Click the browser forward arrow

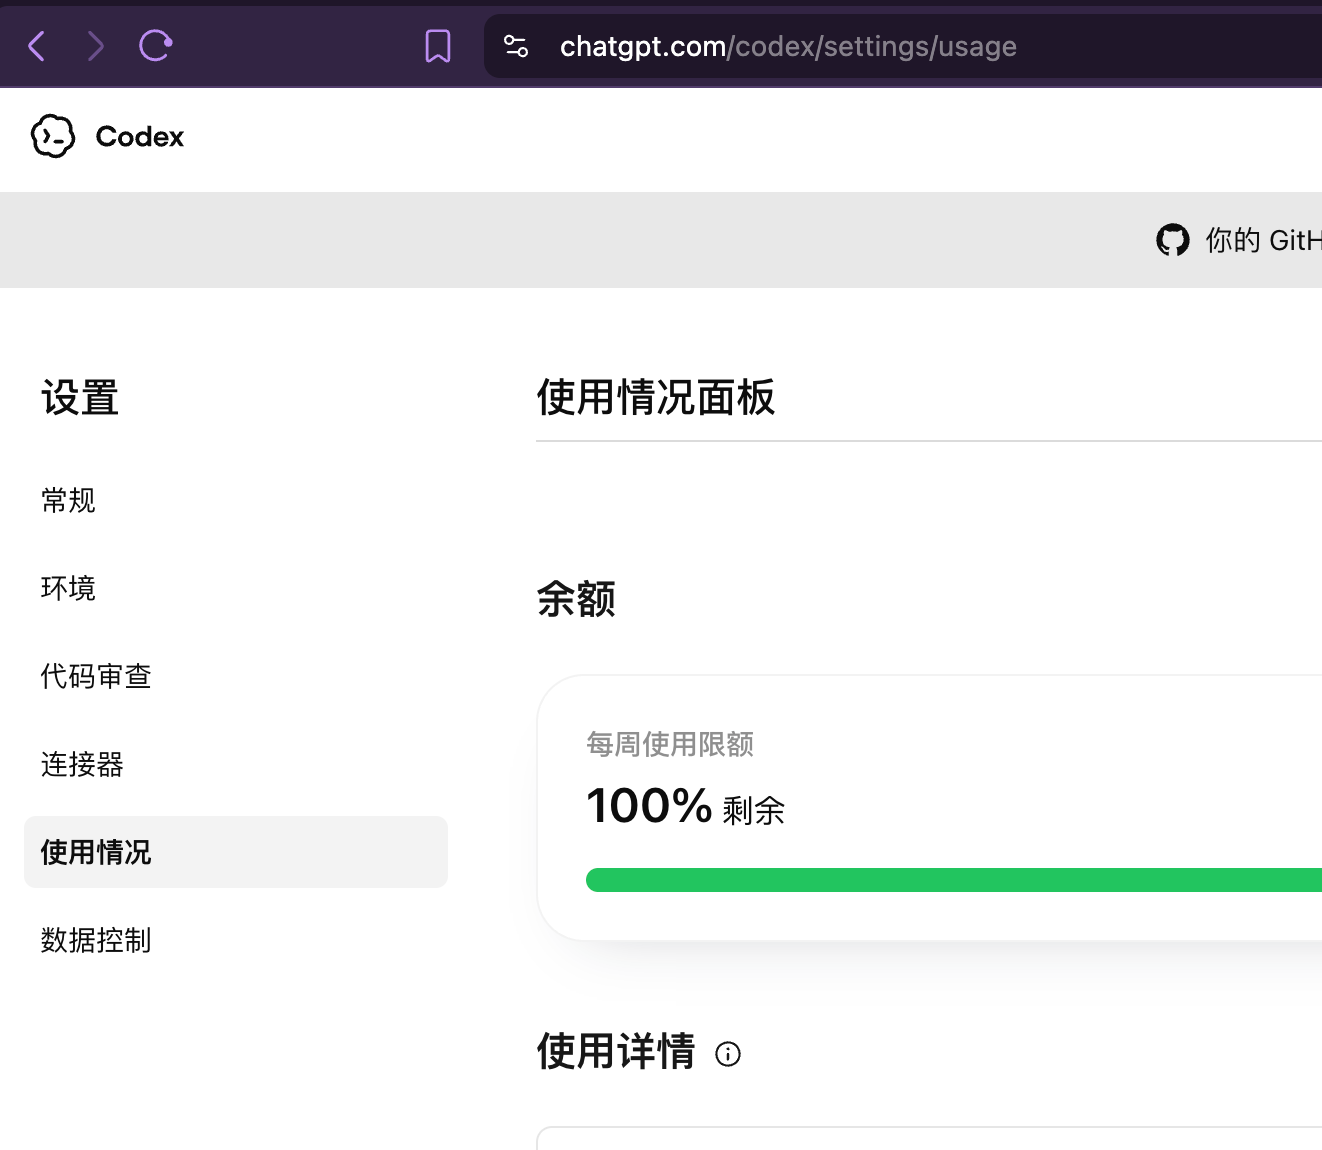(96, 46)
